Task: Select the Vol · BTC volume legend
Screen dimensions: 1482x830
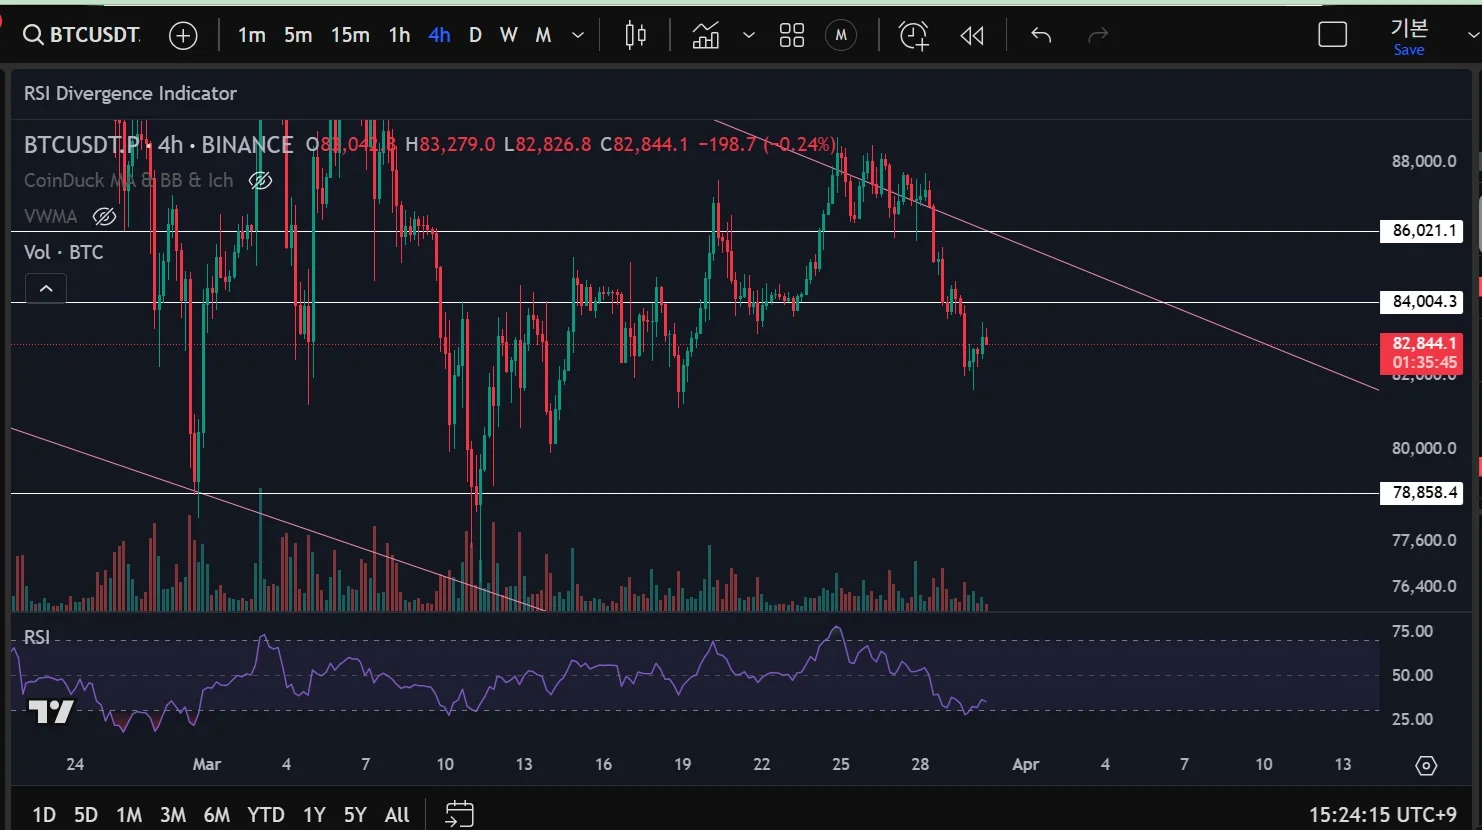Action: [64, 252]
